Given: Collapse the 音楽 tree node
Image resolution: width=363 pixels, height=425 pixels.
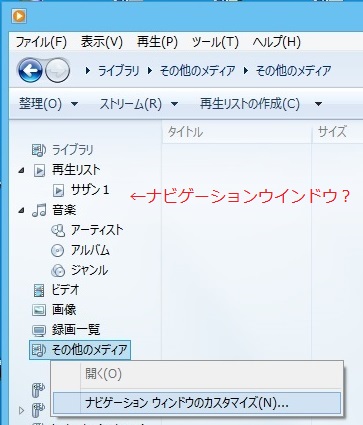Looking at the screenshot, I should coord(21,210).
